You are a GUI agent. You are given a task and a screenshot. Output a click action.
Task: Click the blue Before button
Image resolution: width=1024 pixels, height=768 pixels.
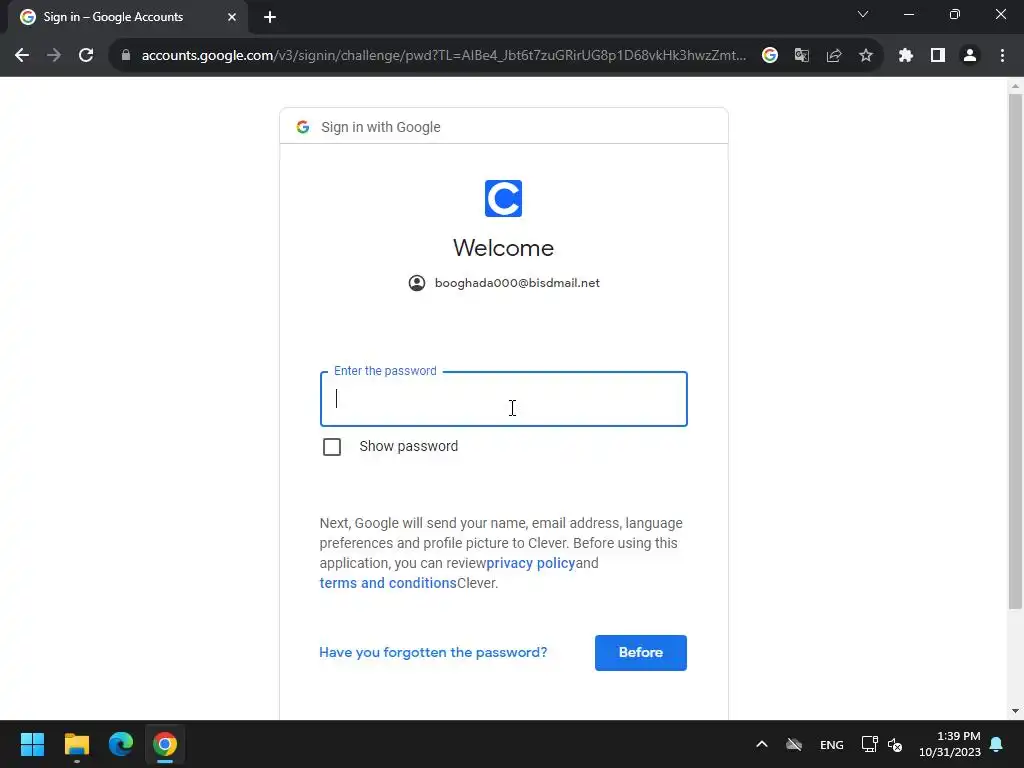click(641, 652)
